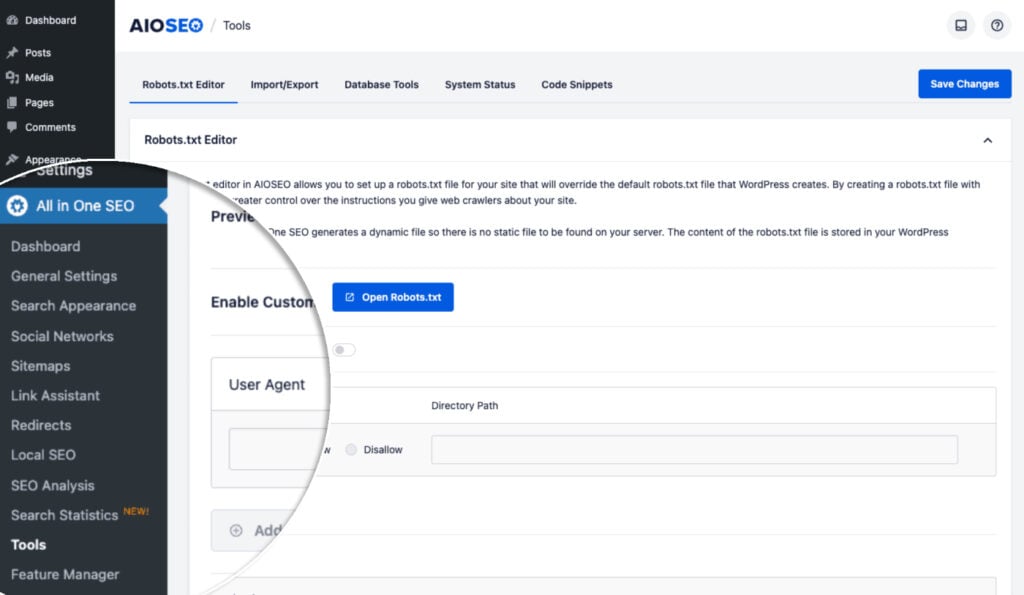The image size is (1024, 595).
Task: Open Feature Manager menu item
Action: [65, 574]
